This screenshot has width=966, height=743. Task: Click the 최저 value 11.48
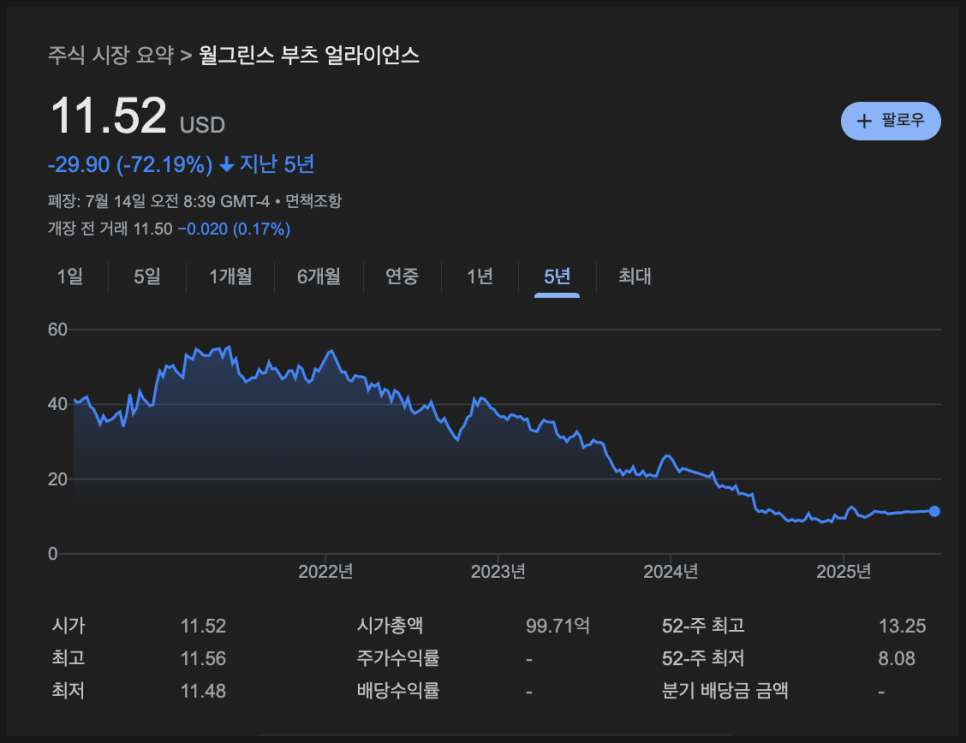click(203, 691)
